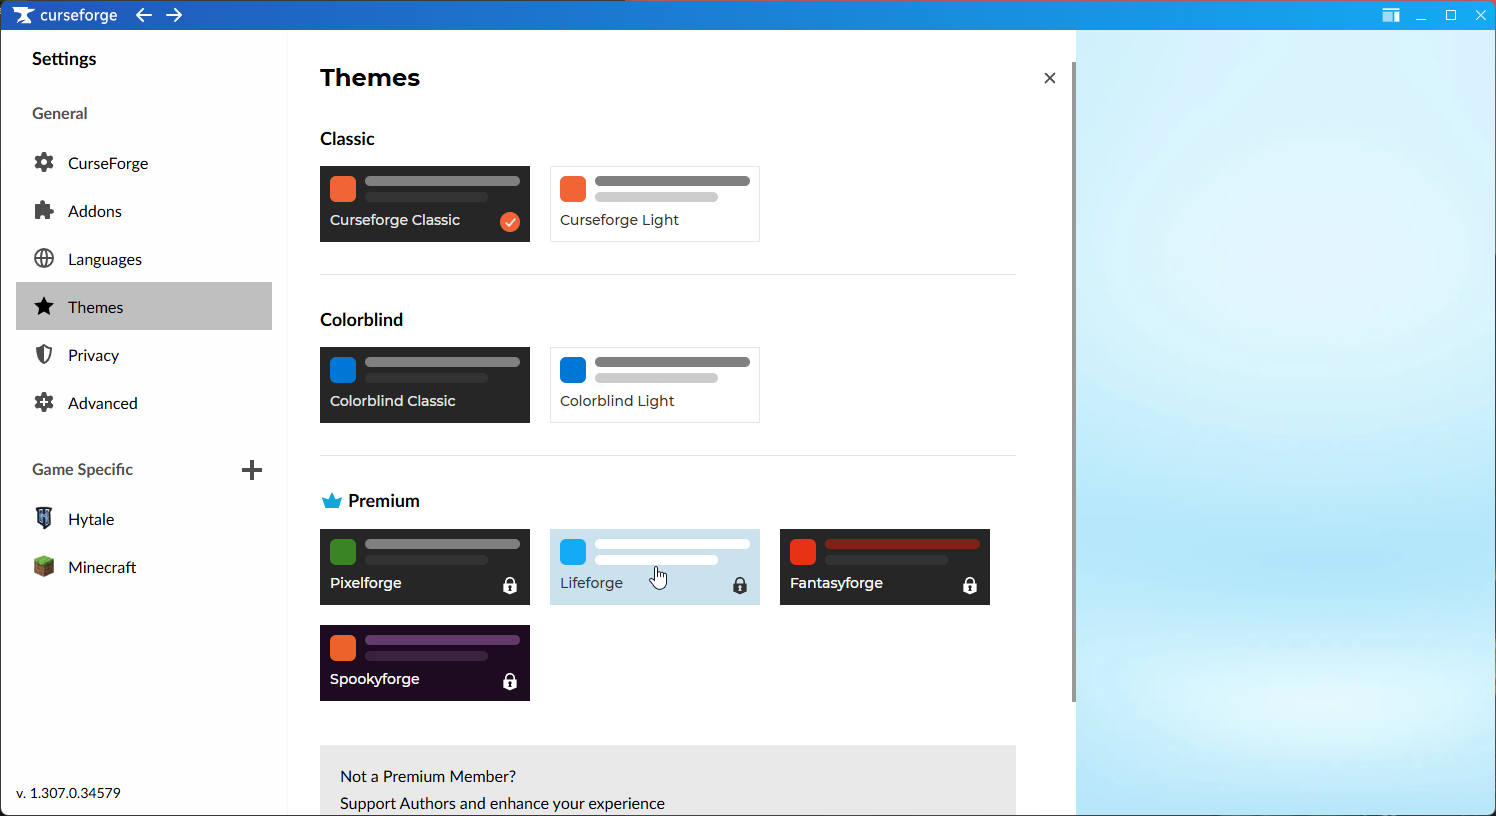The height and width of the screenshot is (816, 1496).
Task: Click the settings panel vertical scrollbar
Action: point(1074,380)
